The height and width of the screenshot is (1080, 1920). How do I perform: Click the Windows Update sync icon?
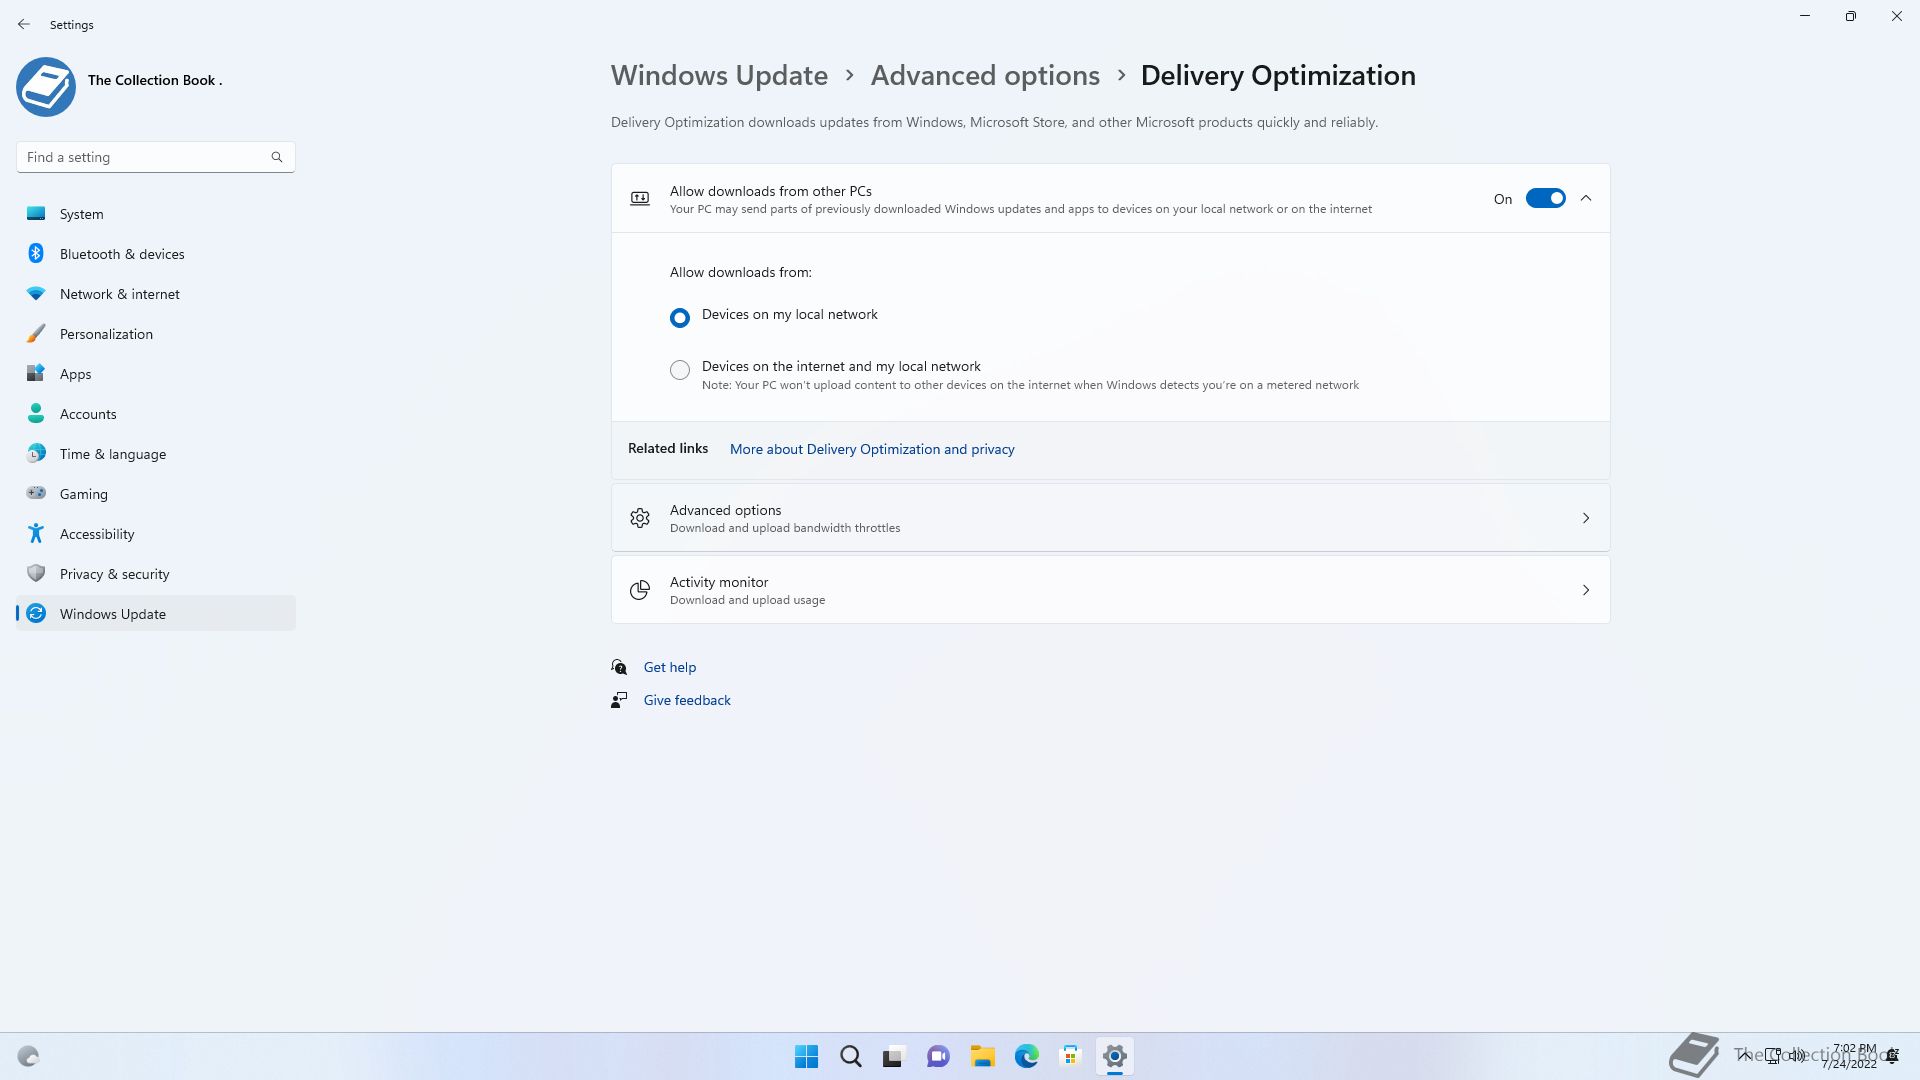pos(36,613)
